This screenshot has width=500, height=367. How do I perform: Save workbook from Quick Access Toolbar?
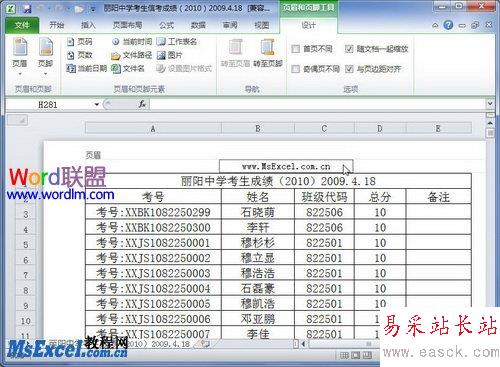27,8
